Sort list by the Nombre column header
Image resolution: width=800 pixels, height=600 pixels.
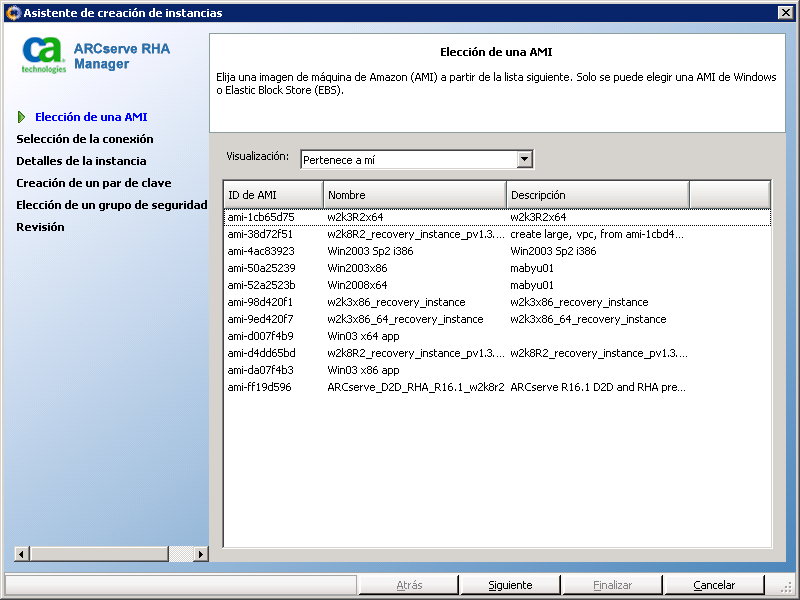click(414, 195)
